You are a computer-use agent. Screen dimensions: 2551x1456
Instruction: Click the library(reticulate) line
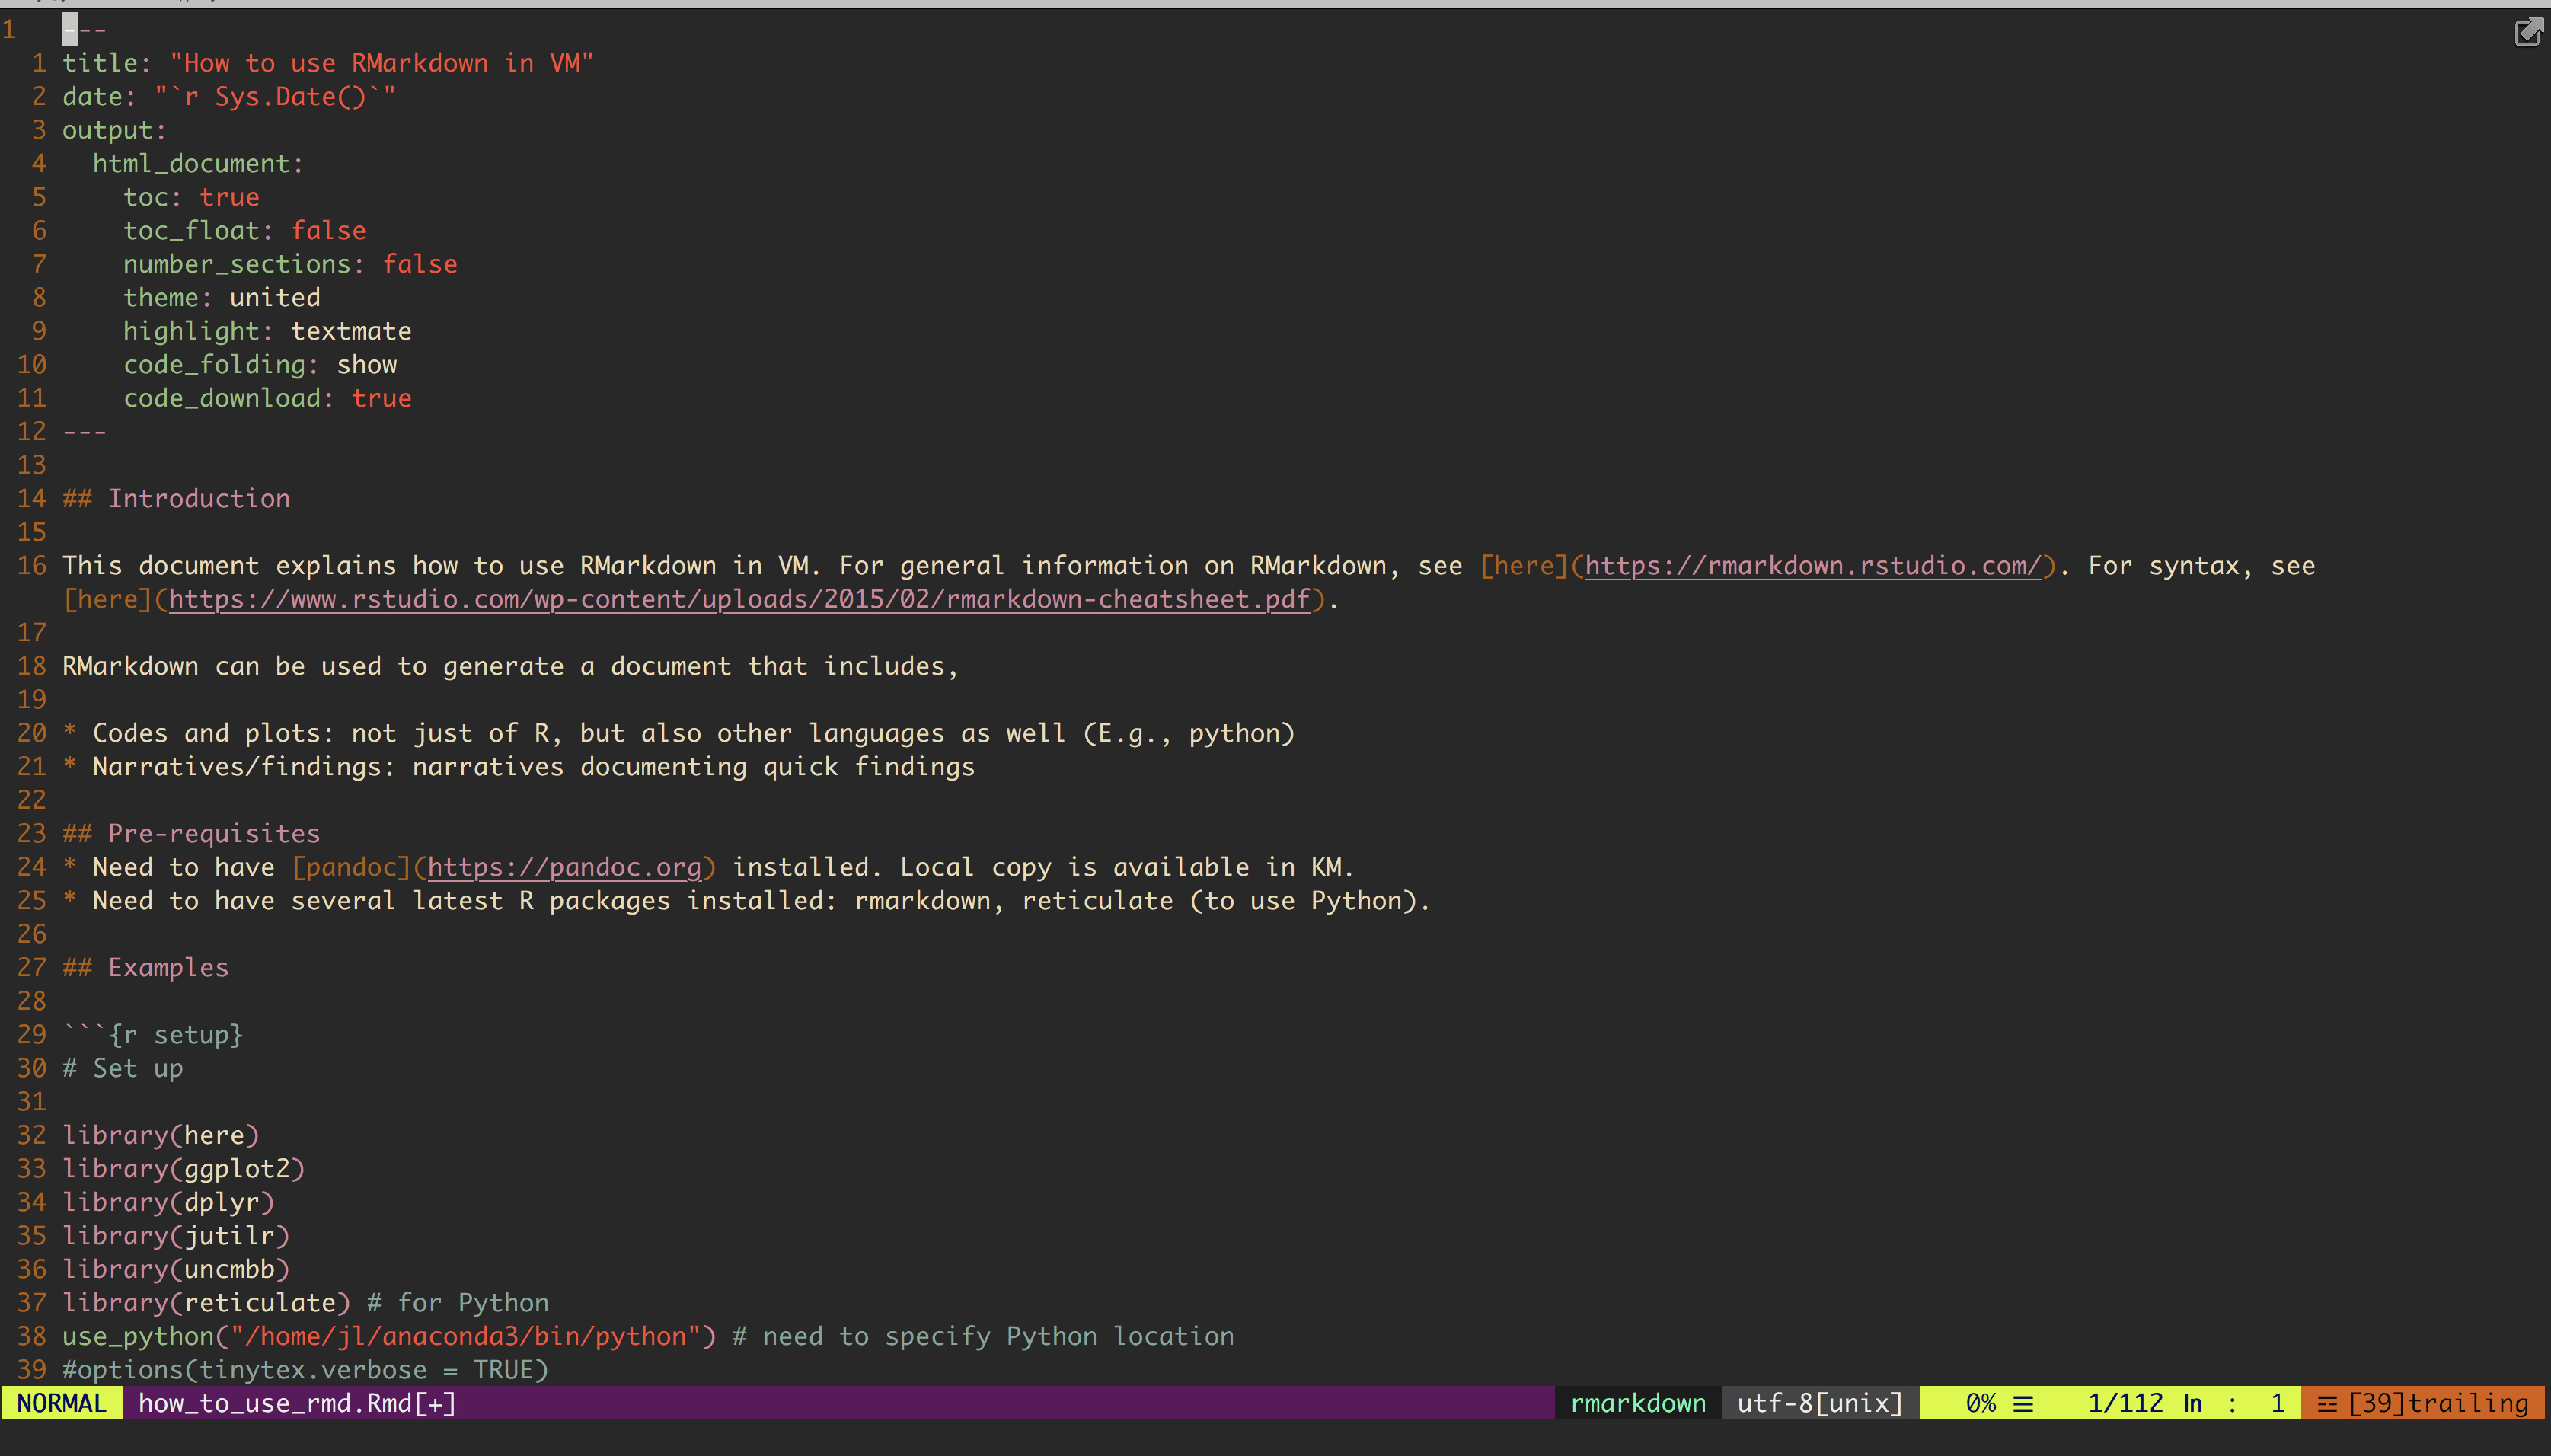[205, 1303]
